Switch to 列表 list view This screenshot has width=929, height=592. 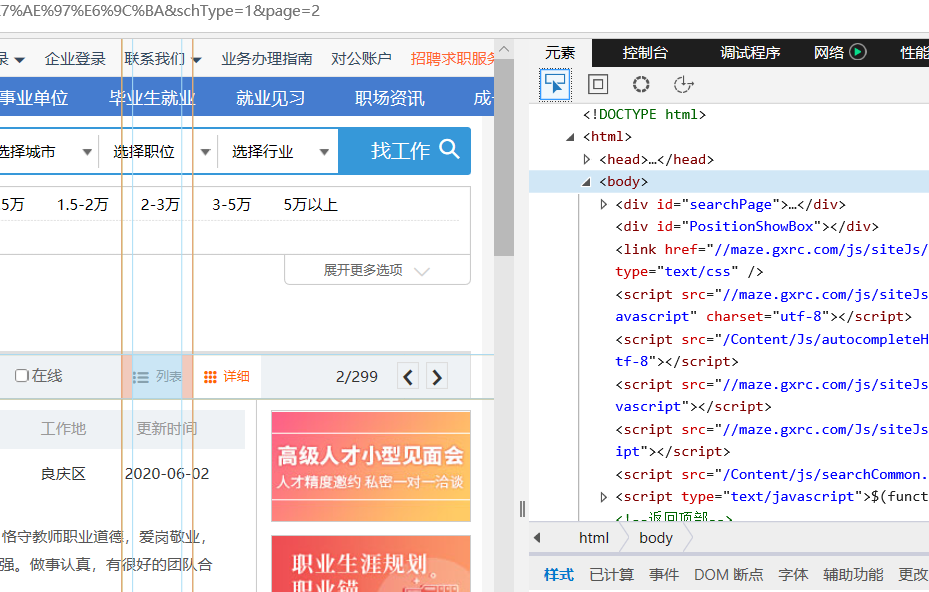click(157, 376)
